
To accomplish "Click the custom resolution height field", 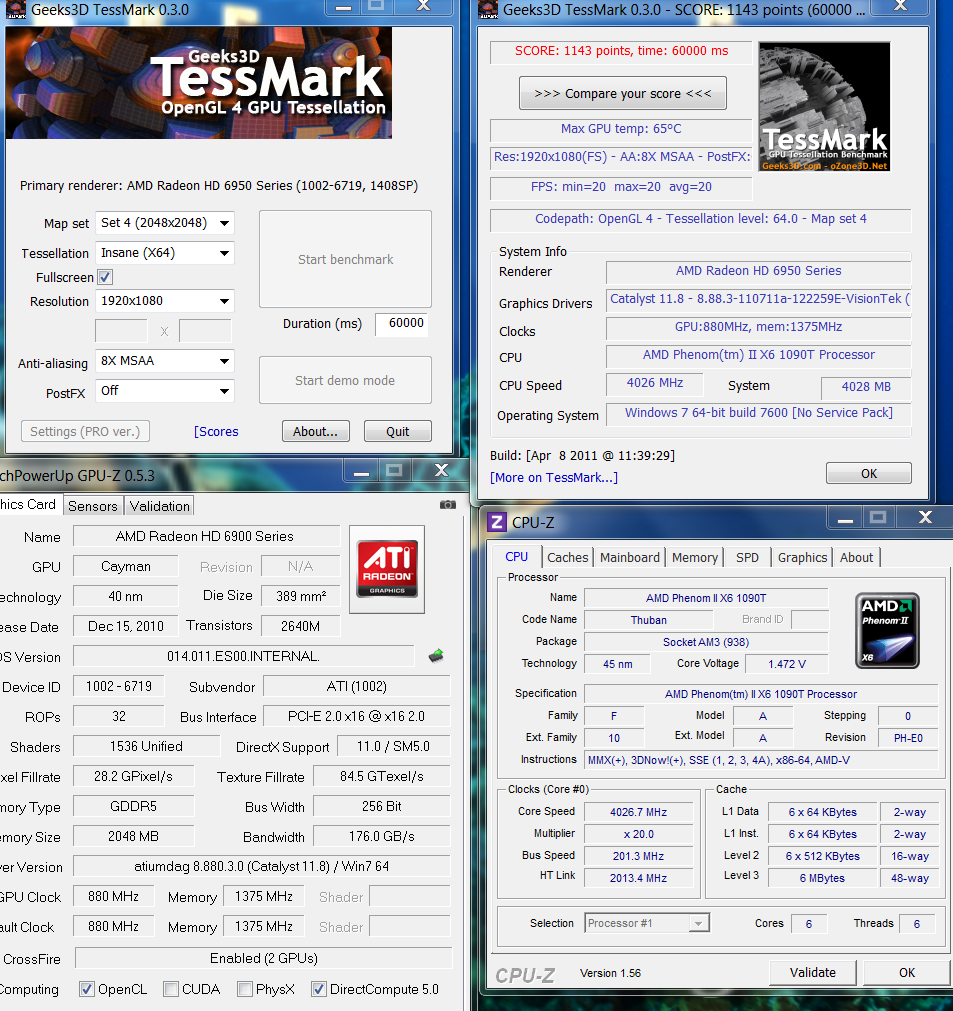I will 205,331.
